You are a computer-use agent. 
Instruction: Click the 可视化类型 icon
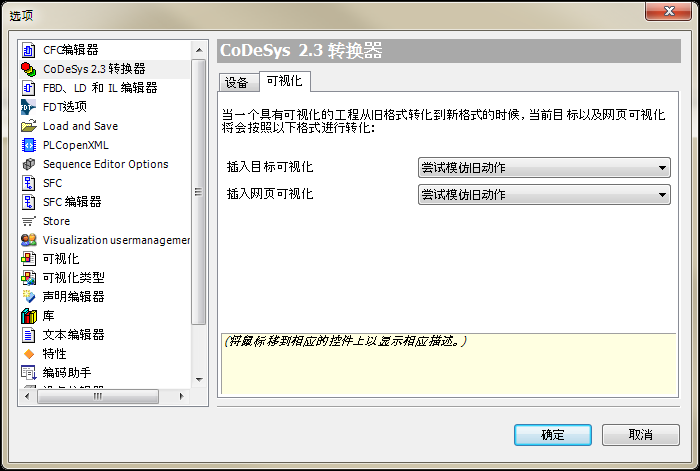pyautogui.click(x=29, y=278)
